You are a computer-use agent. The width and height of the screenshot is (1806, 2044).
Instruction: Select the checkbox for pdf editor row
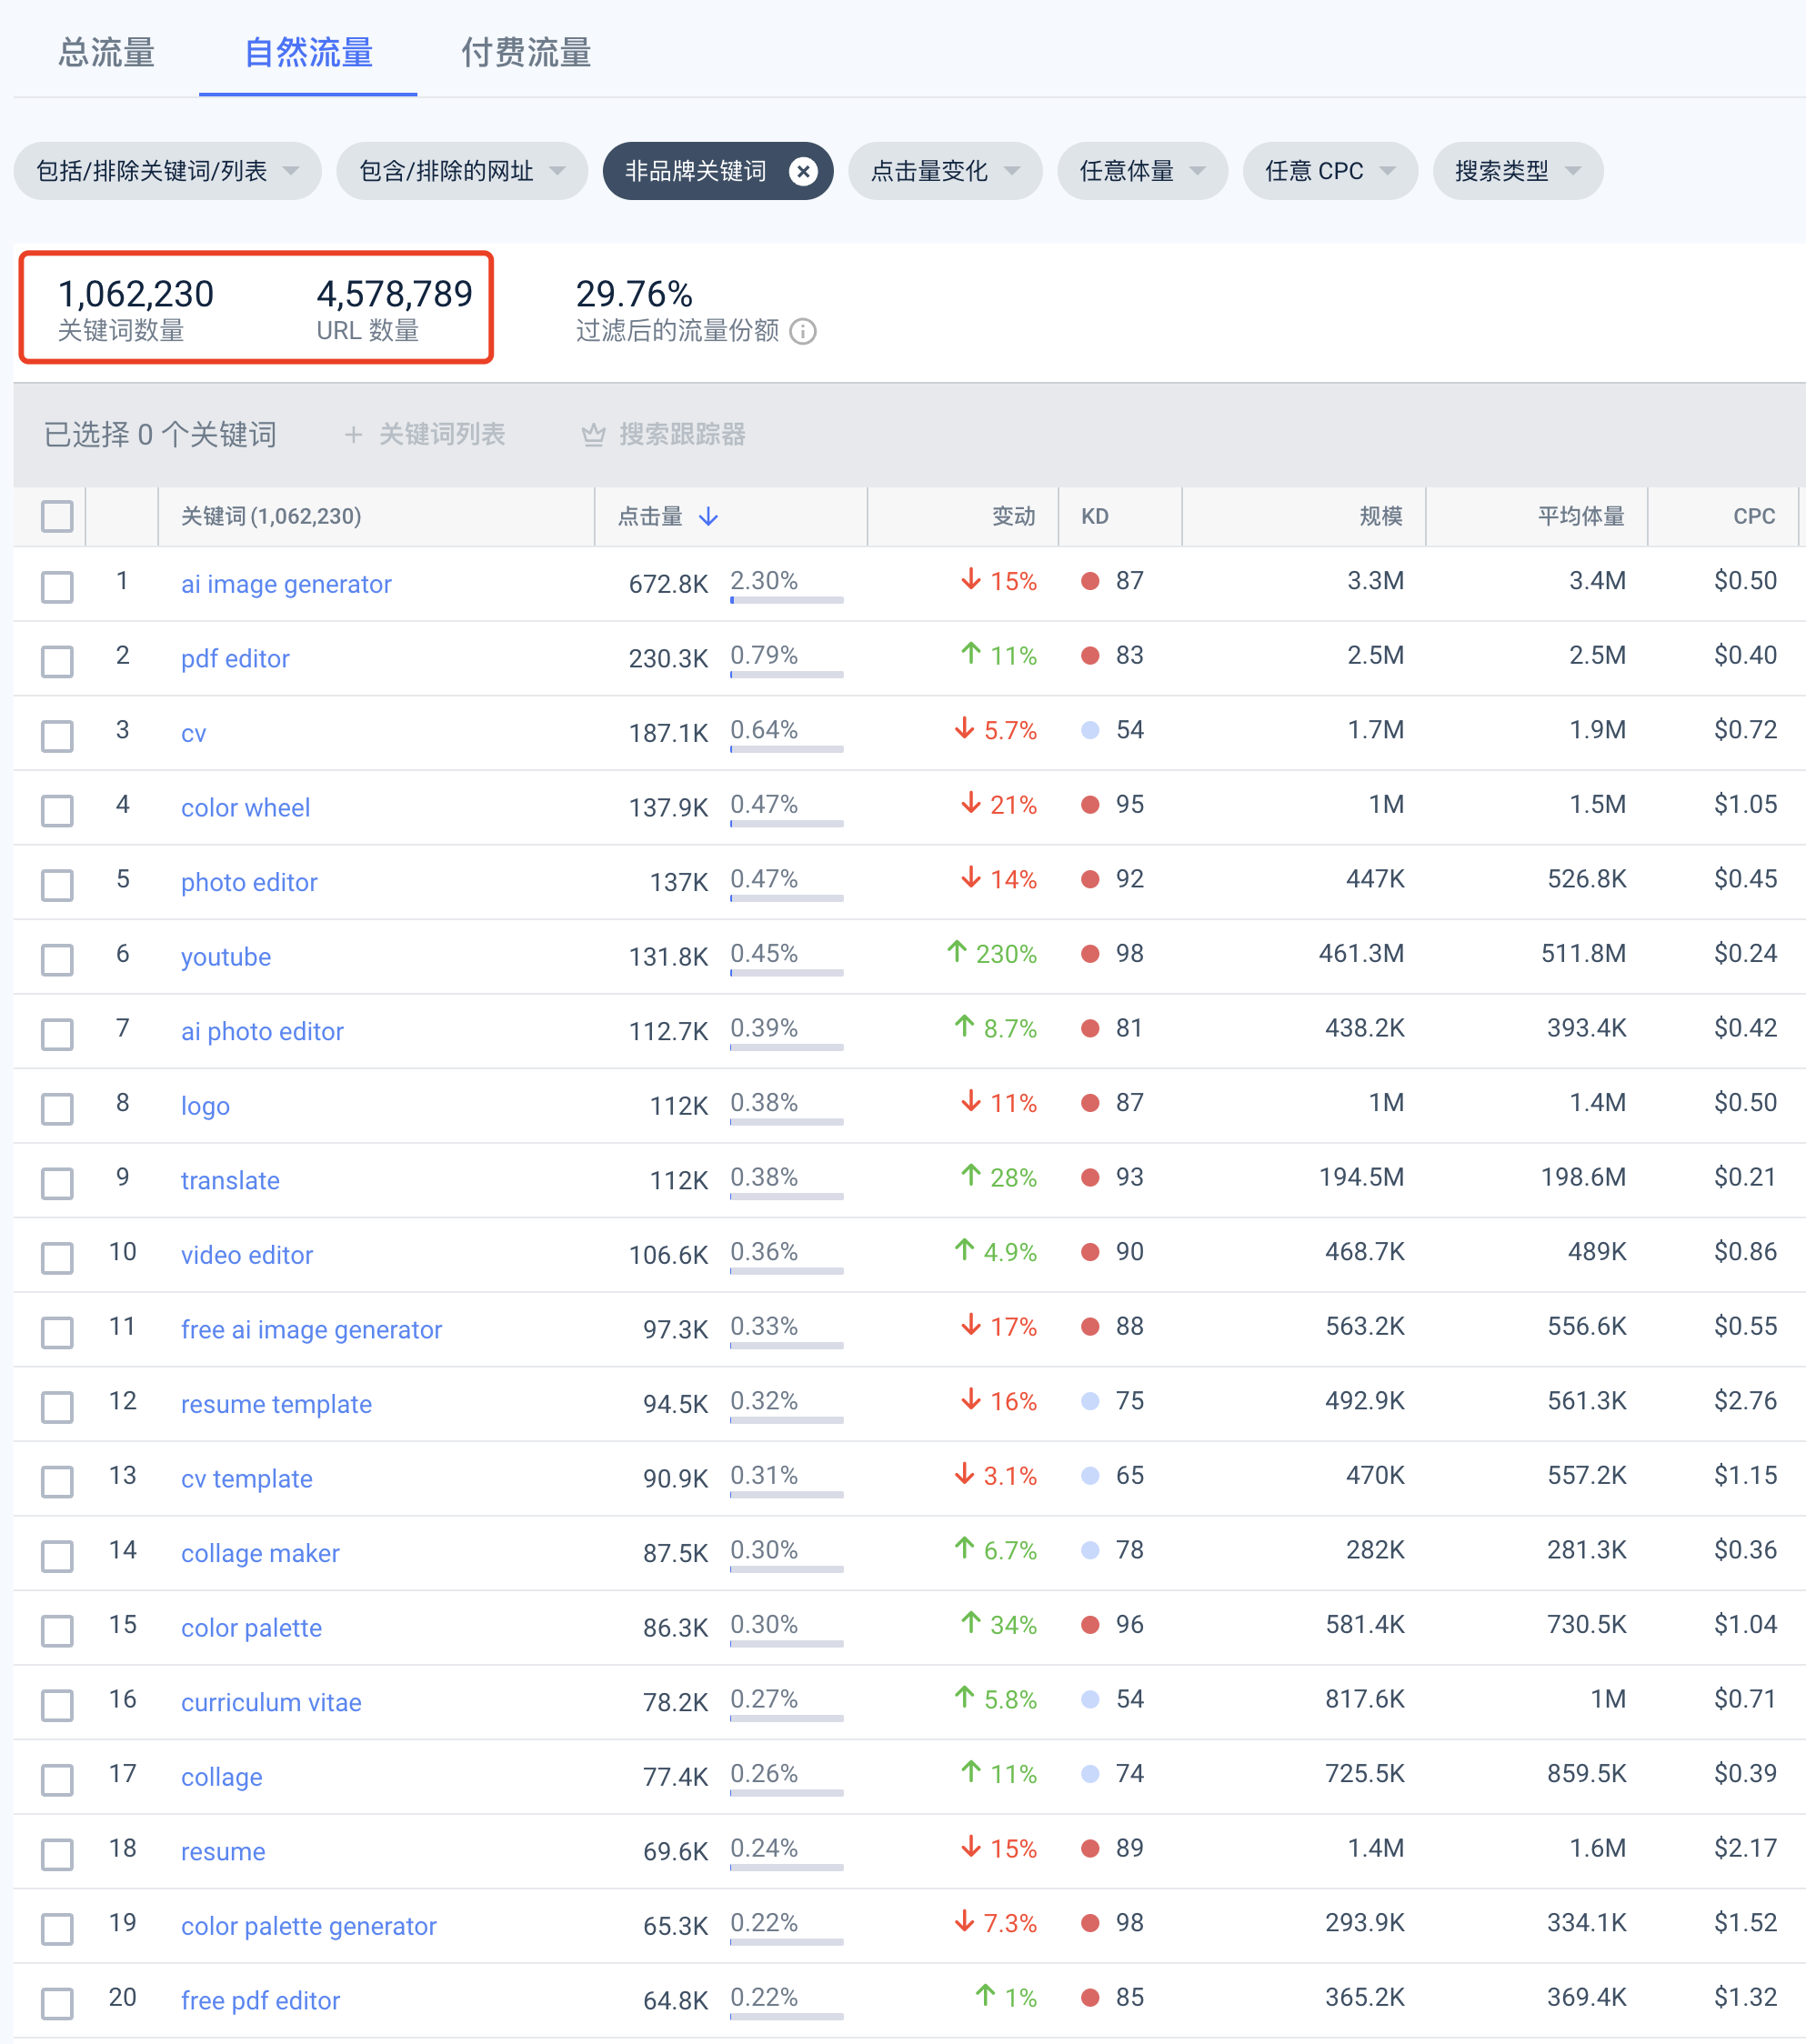click(x=57, y=661)
